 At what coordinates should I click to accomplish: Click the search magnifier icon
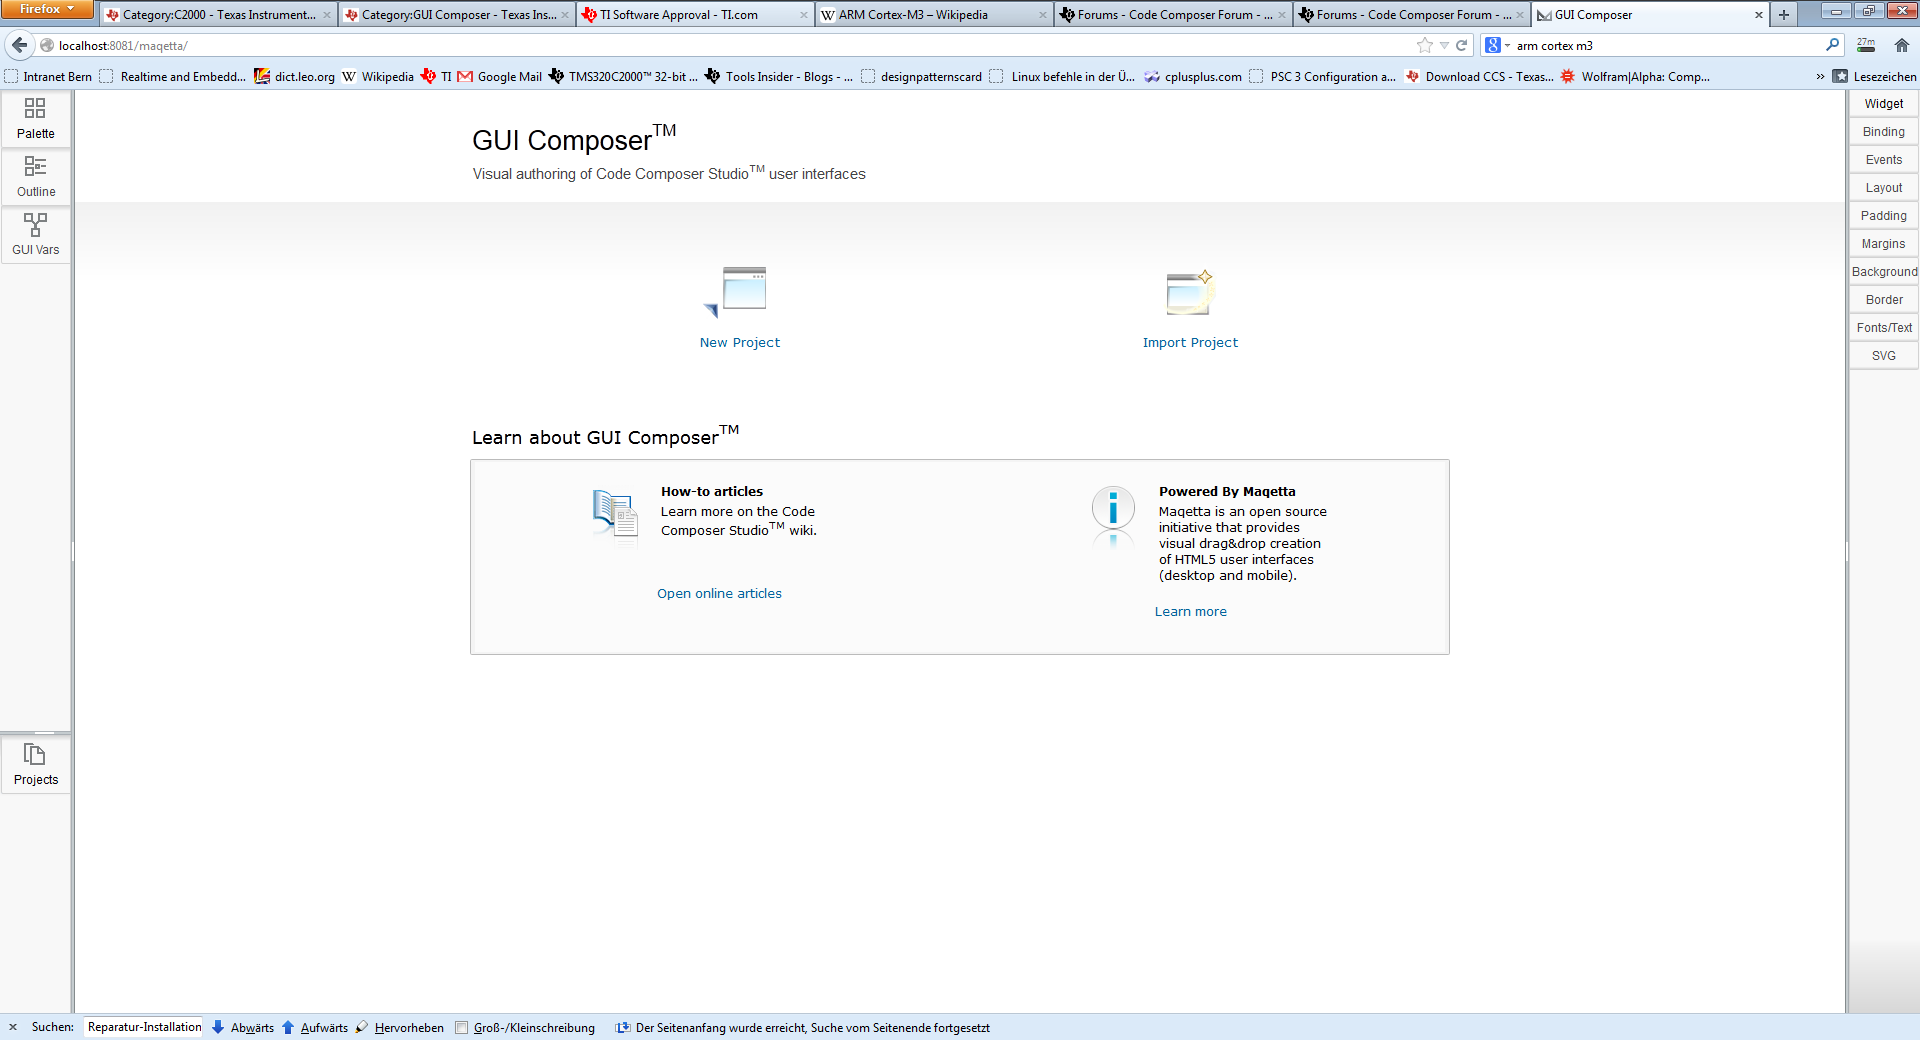[x=1832, y=45]
